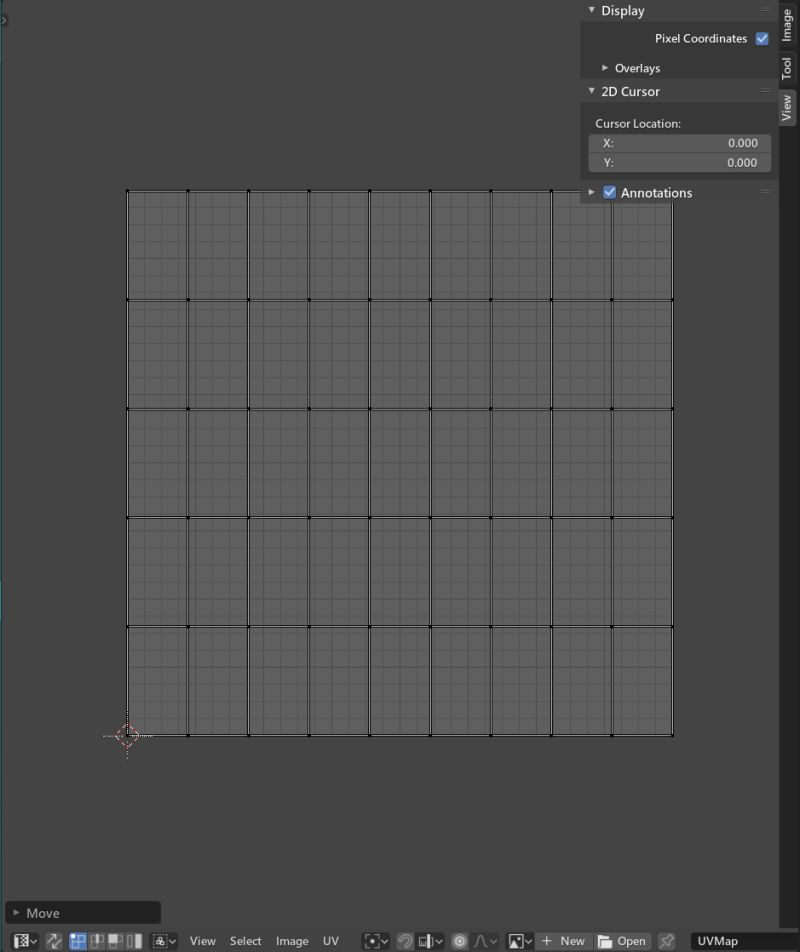The width and height of the screenshot is (800, 952).
Task: Open the UV menu
Action: (x=331, y=941)
